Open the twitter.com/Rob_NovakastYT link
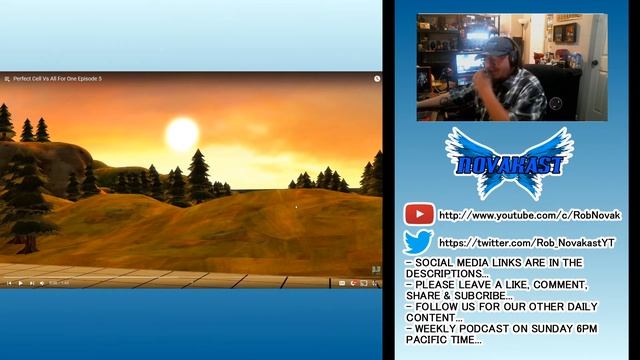 click(x=527, y=243)
